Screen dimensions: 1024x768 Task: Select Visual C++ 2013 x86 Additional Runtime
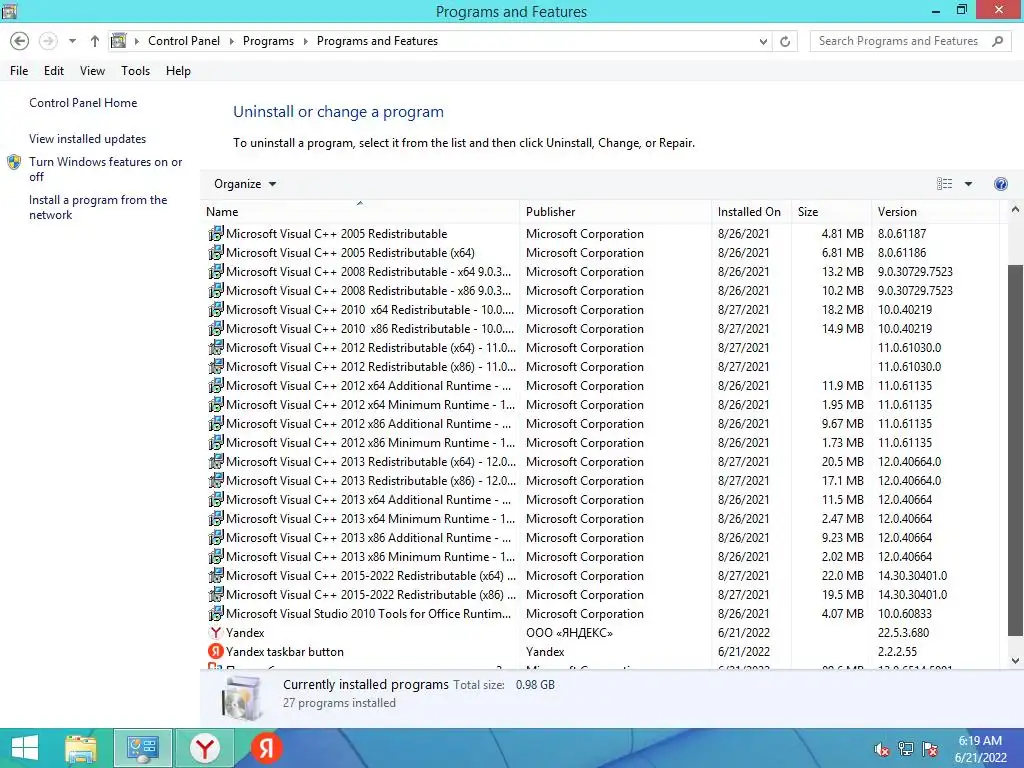[x=601, y=537]
